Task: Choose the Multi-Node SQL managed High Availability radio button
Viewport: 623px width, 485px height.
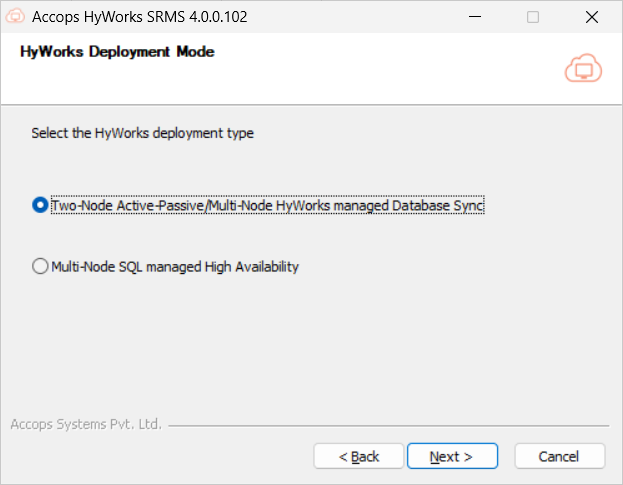Action: click(40, 267)
